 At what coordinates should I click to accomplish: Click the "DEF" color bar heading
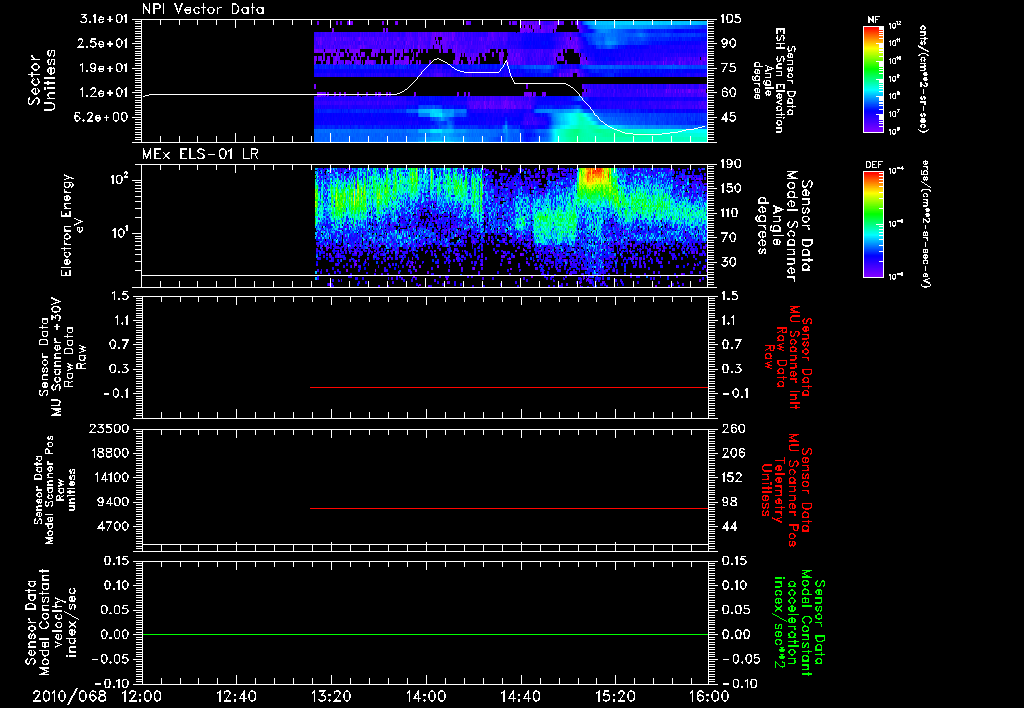click(x=873, y=165)
